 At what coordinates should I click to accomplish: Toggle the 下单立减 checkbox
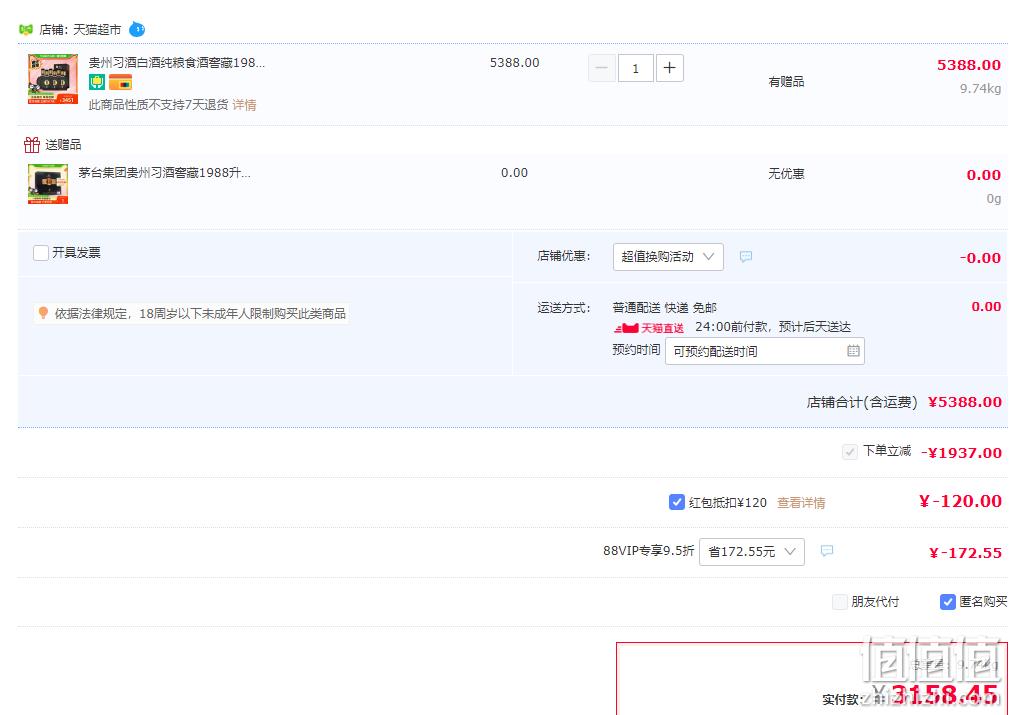pyautogui.click(x=850, y=452)
